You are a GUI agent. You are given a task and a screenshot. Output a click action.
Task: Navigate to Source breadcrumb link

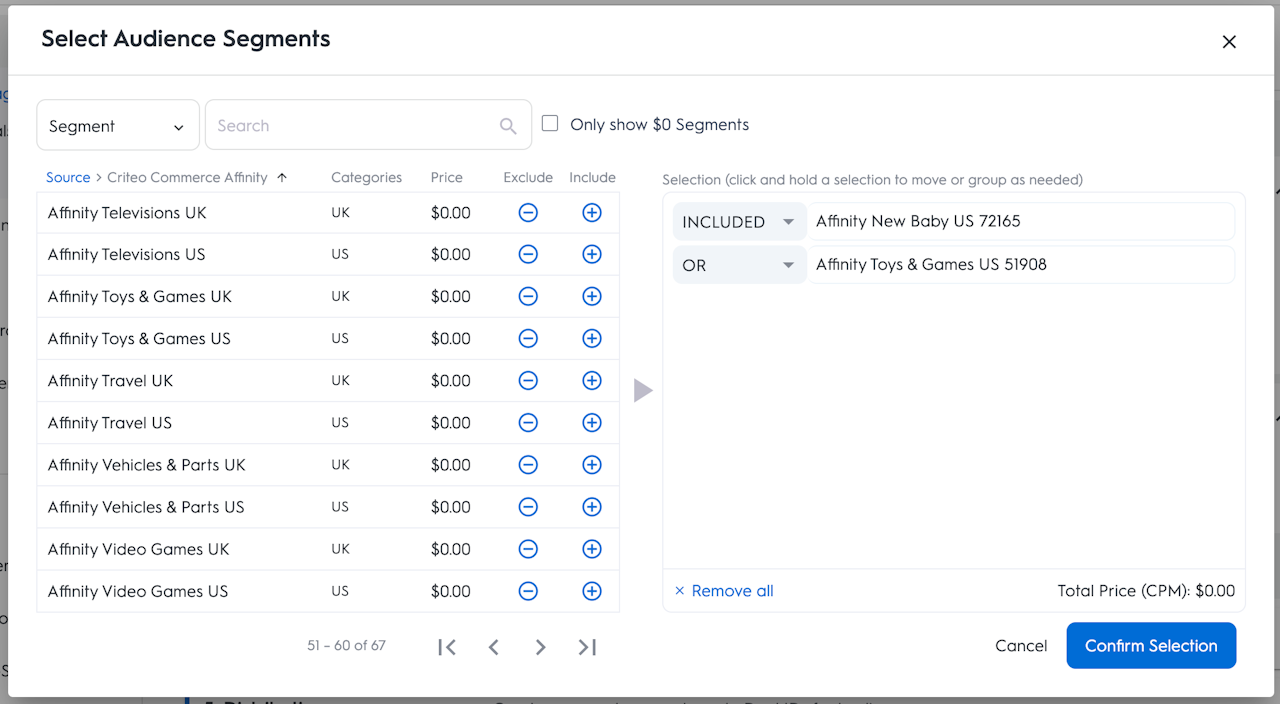click(x=68, y=177)
